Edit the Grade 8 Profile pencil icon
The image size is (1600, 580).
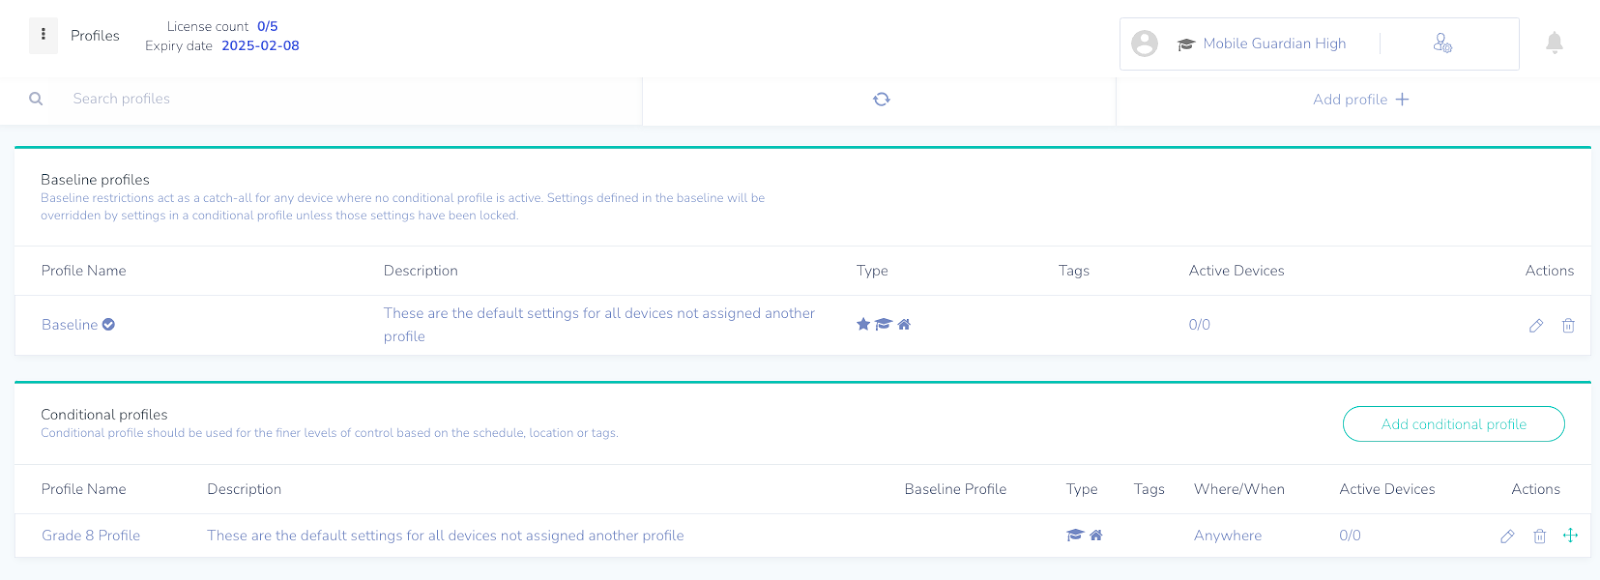click(x=1507, y=536)
